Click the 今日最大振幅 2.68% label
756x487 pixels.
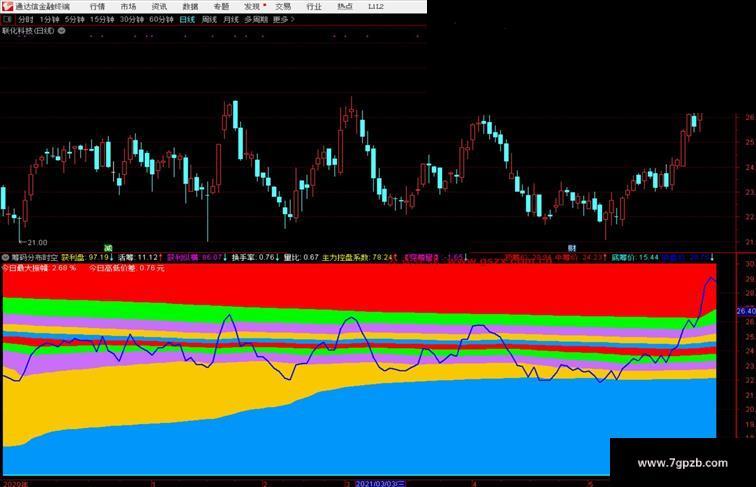[39, 268]
